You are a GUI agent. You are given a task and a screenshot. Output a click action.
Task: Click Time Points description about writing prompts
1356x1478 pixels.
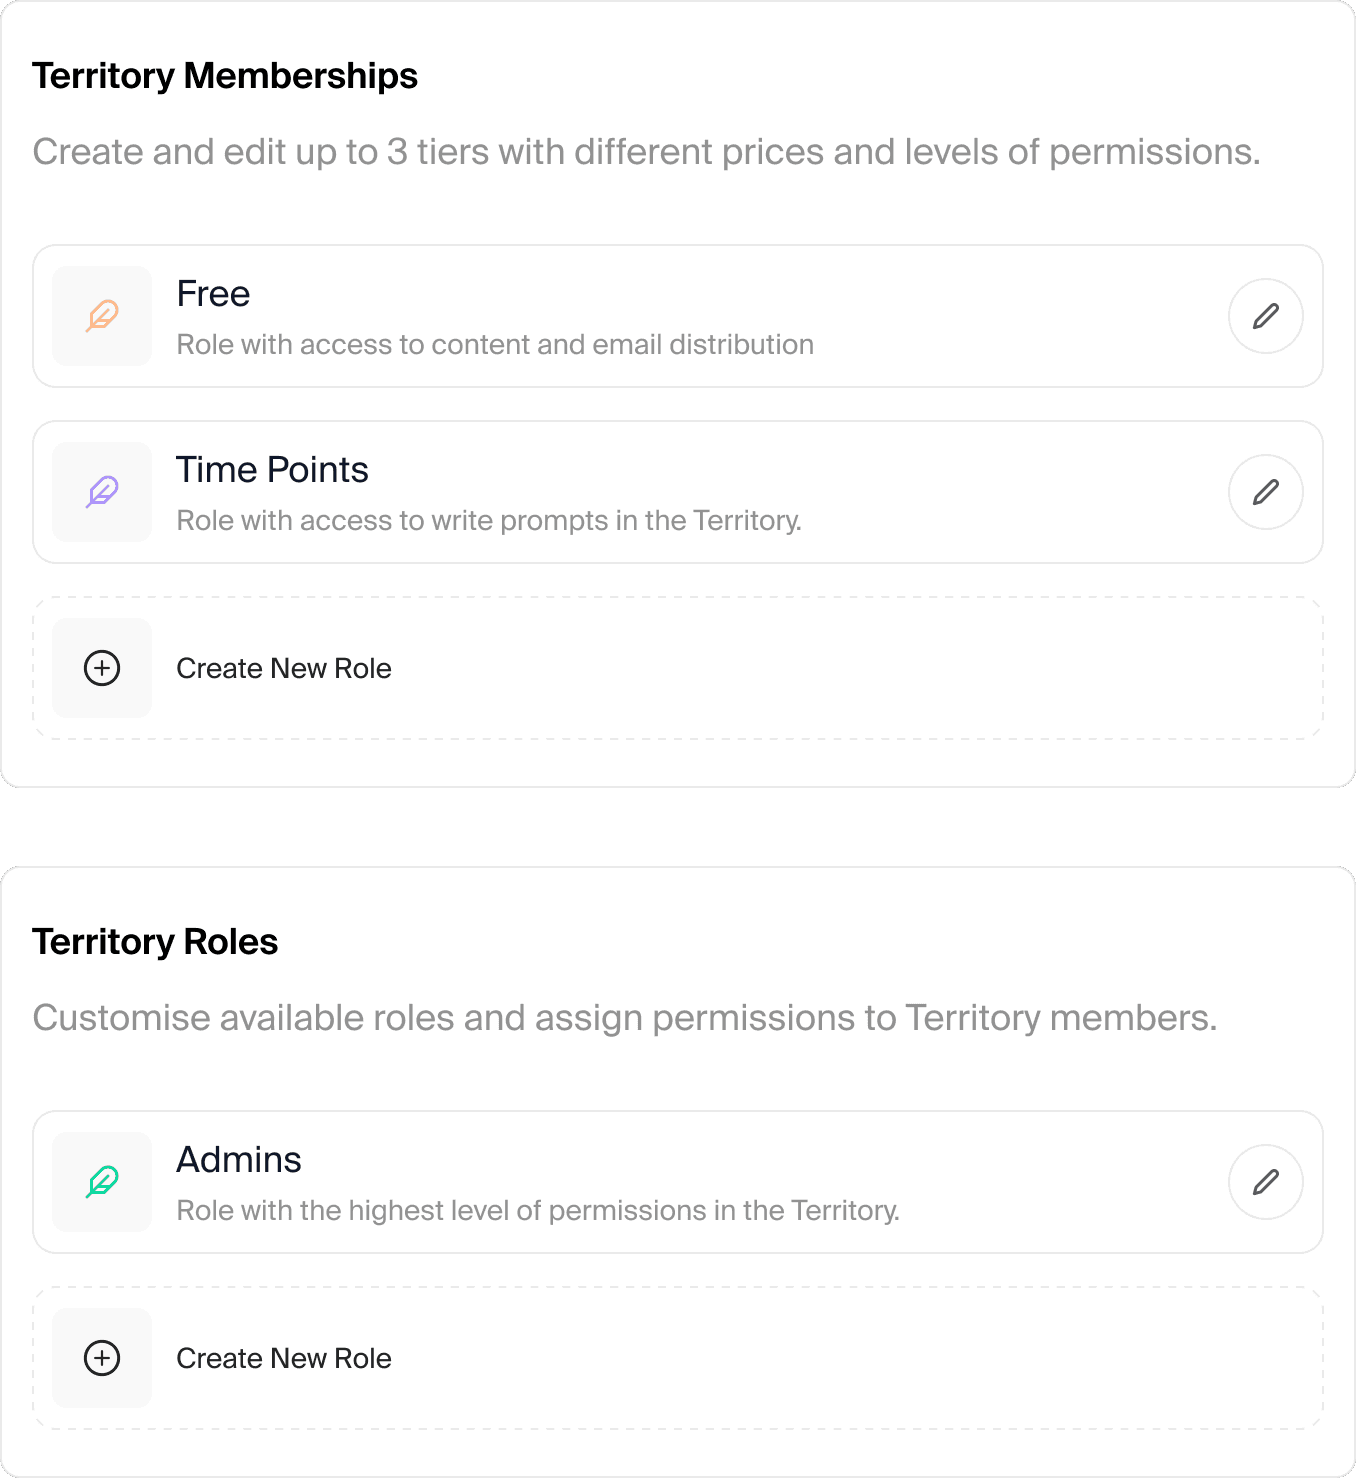(x=489, y=521)
